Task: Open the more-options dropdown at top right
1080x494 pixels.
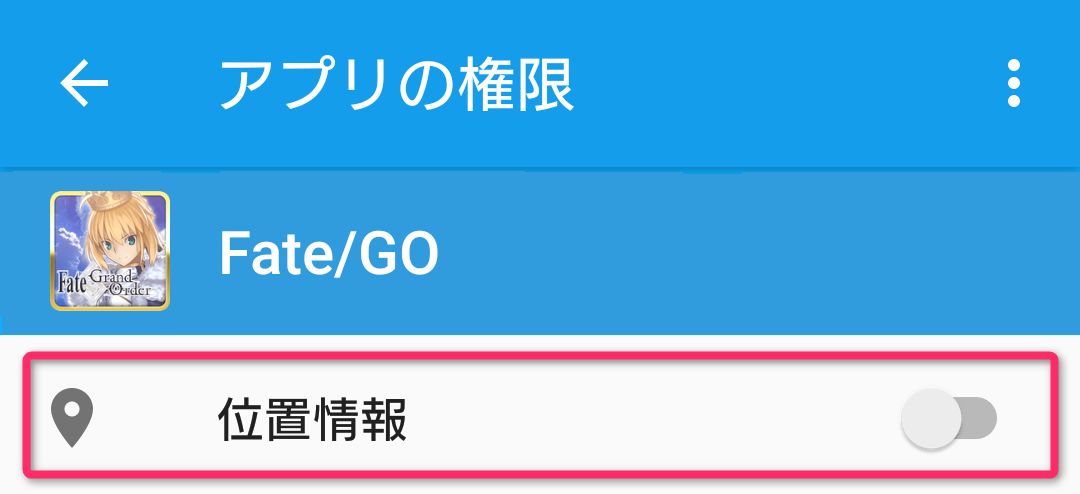Action: click(x=1014, y=83)
